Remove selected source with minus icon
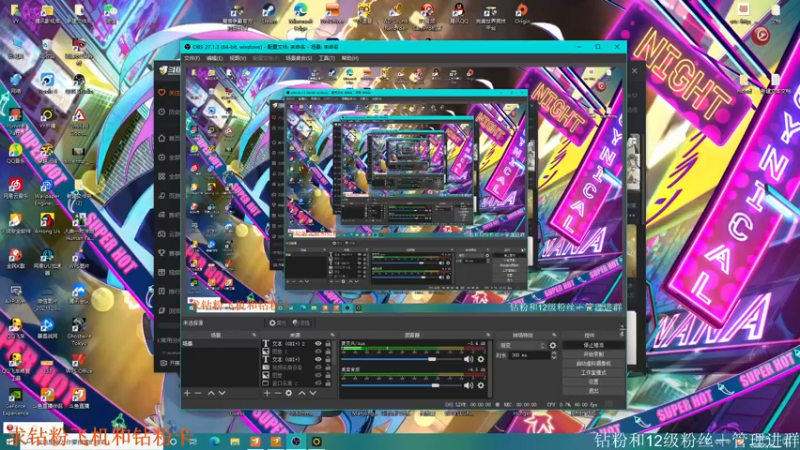800x450 pixels. pyautogui.click(x=278, y=393)
